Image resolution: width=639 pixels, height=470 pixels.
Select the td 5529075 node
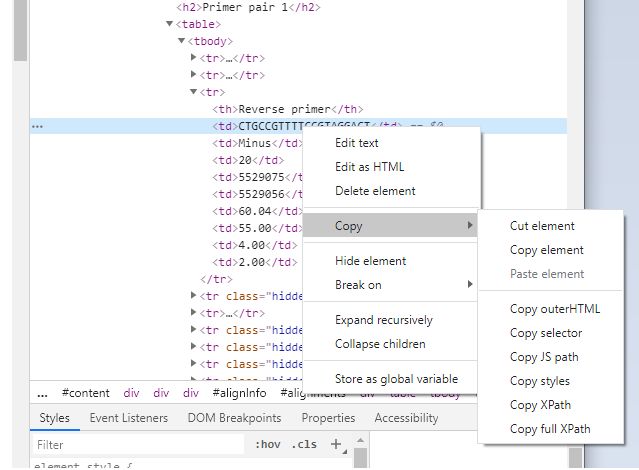pos(258,177)
